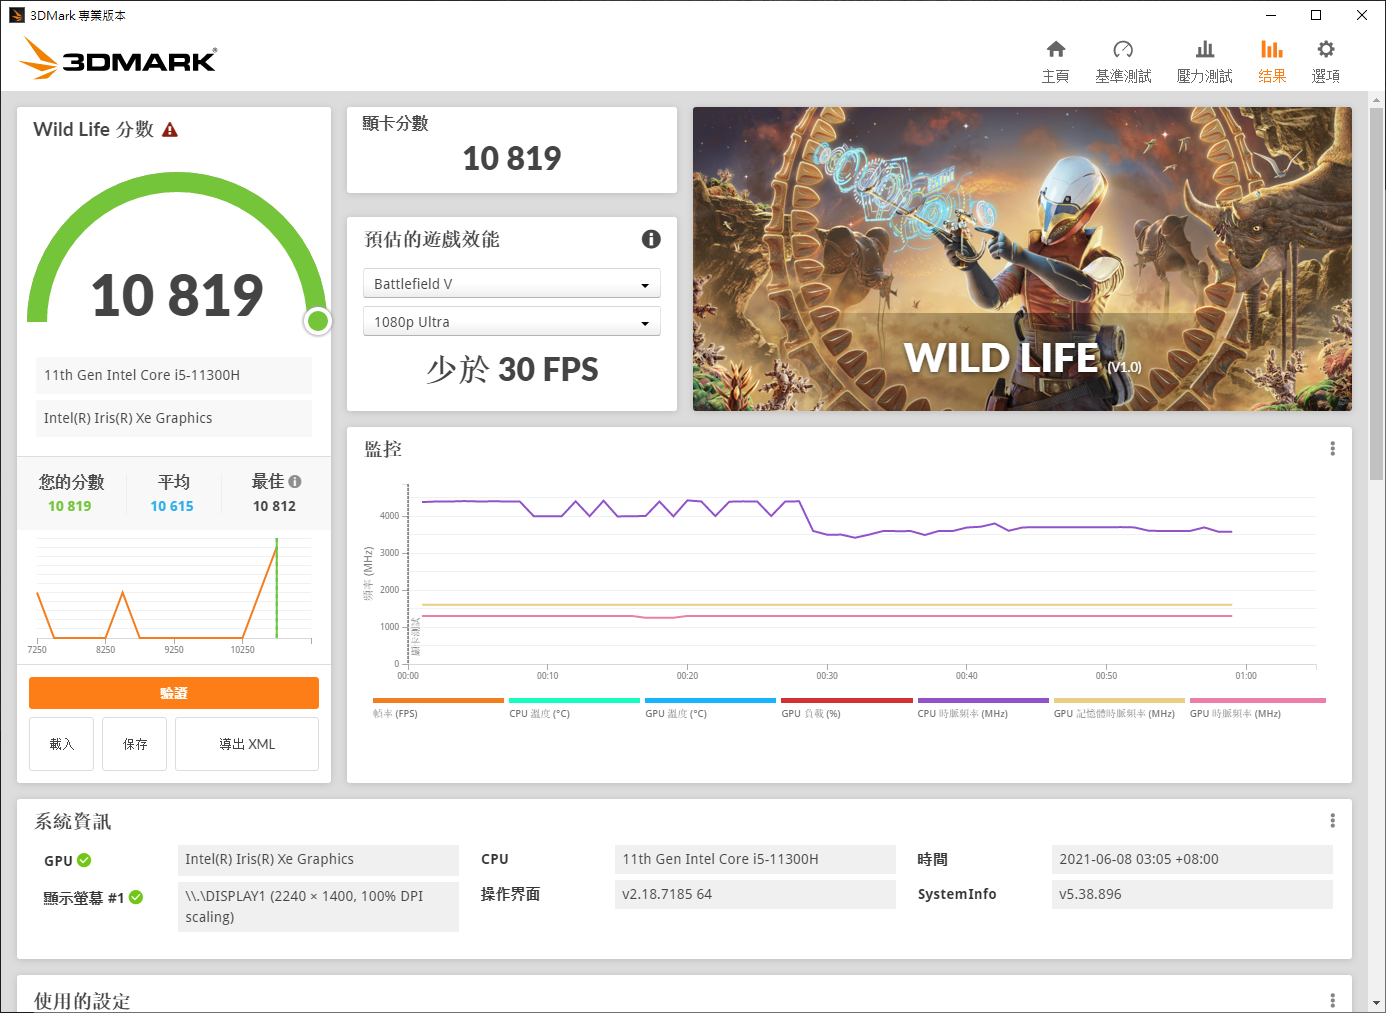
Task: Open the monitoring panel three-dot menu
Action: pos(1332,449)
